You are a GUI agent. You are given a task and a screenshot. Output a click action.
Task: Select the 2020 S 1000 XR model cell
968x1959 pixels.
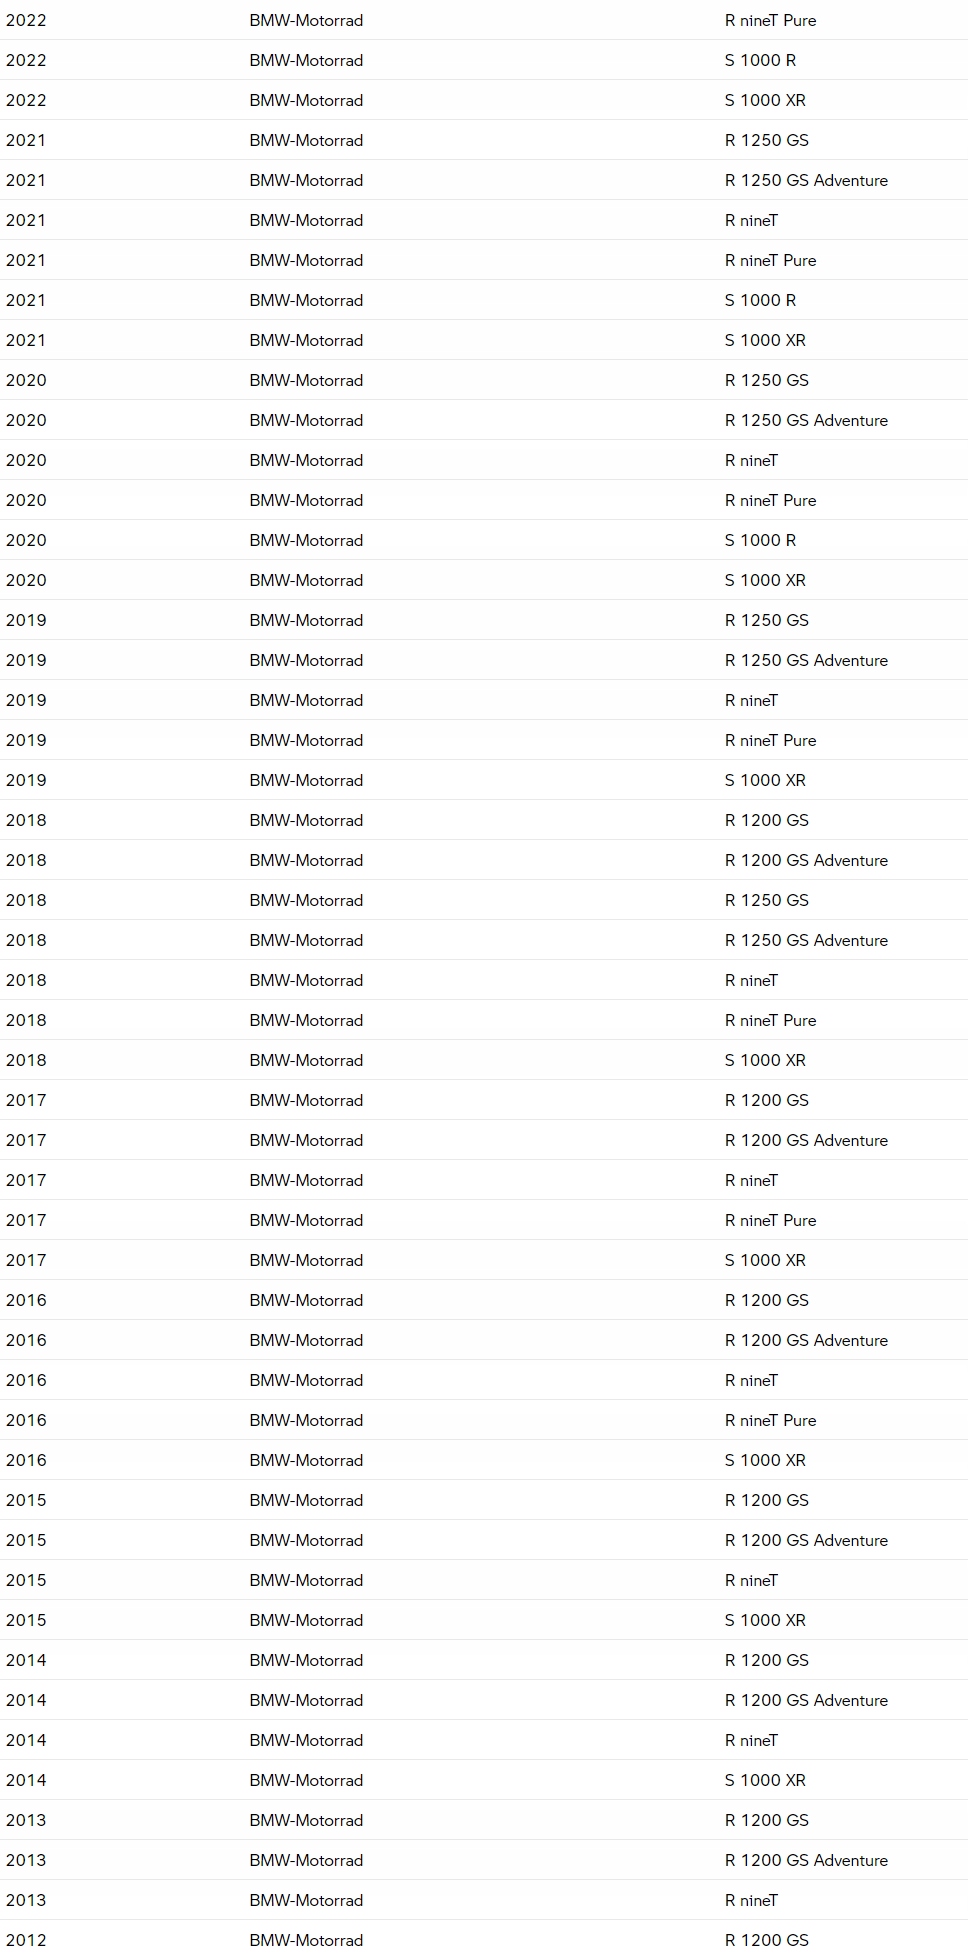click(765, 580)
